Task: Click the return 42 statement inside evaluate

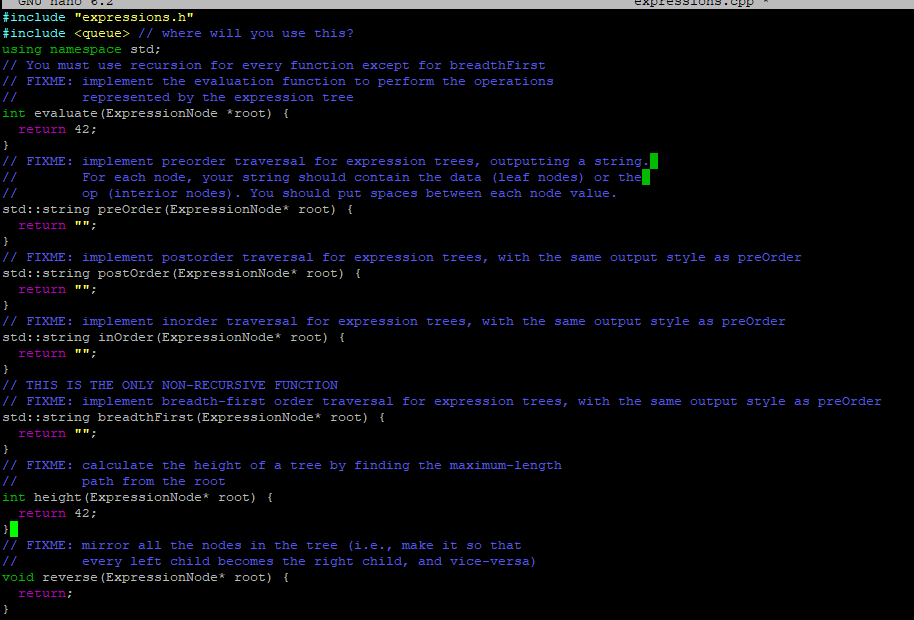Action: 55,128
